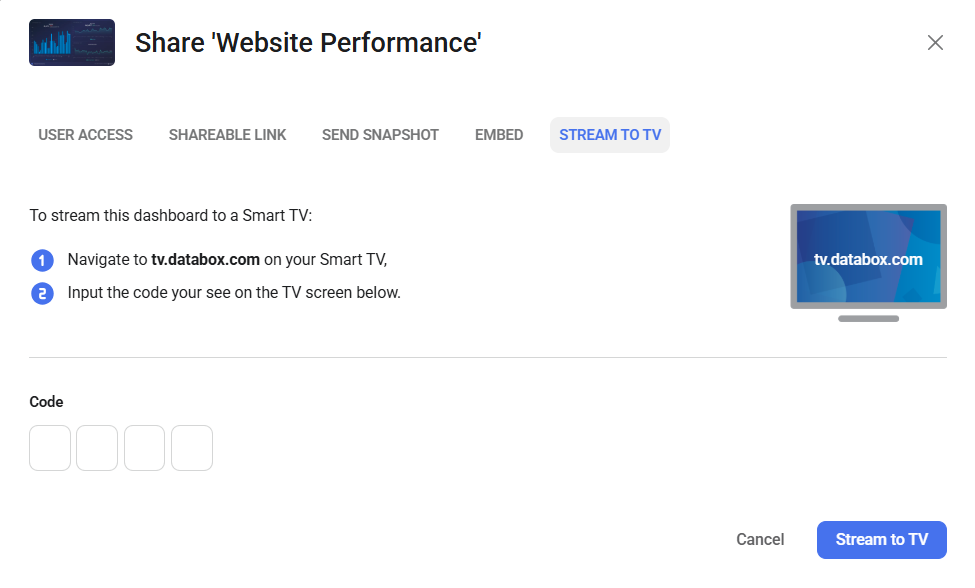Click the blue Stream to TV button
The width and height of the screenshot is (975, 588).
pos(882,540)
